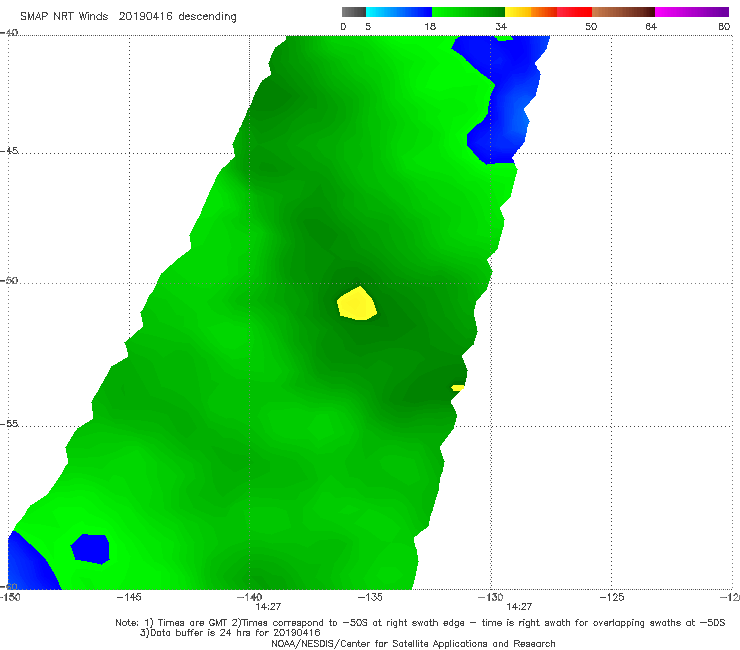740x650 pixels.
Task: Click the color scale label '64'
Action: [651, 26]
